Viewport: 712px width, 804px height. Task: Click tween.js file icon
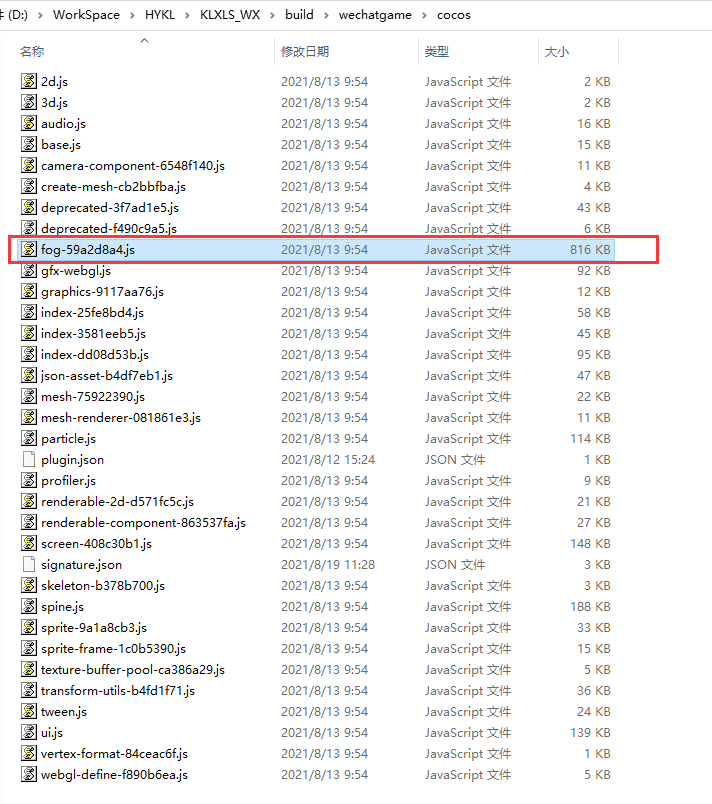click(x=29, y=712)
